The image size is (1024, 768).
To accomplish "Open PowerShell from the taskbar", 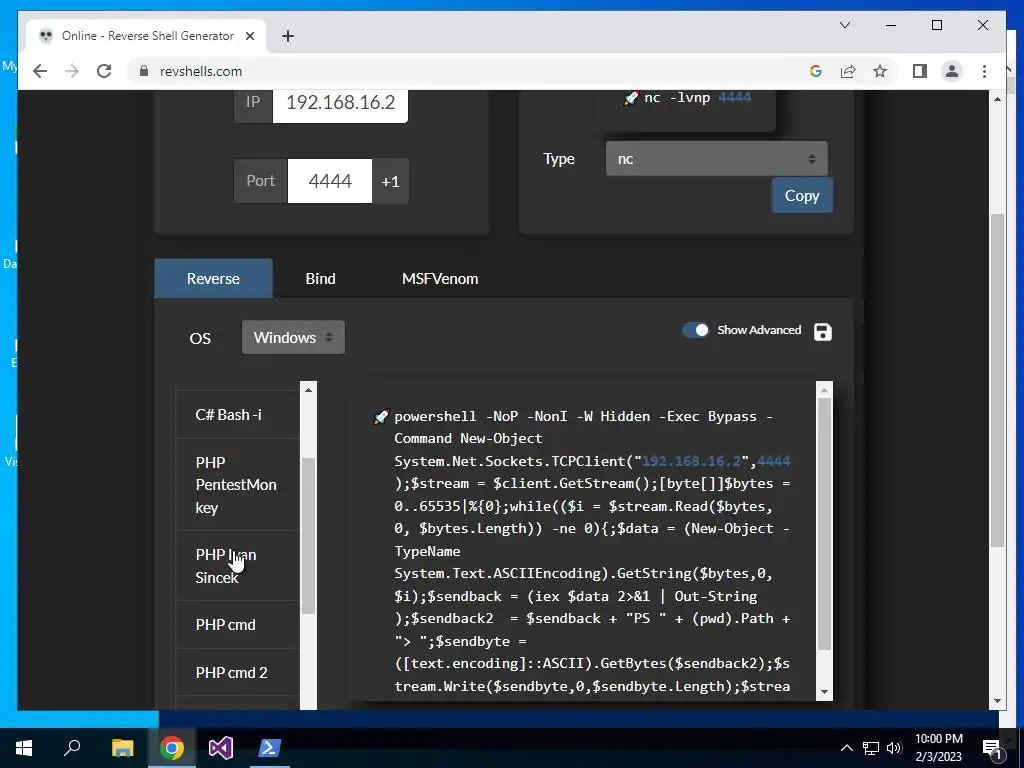I will click(270, 748).
